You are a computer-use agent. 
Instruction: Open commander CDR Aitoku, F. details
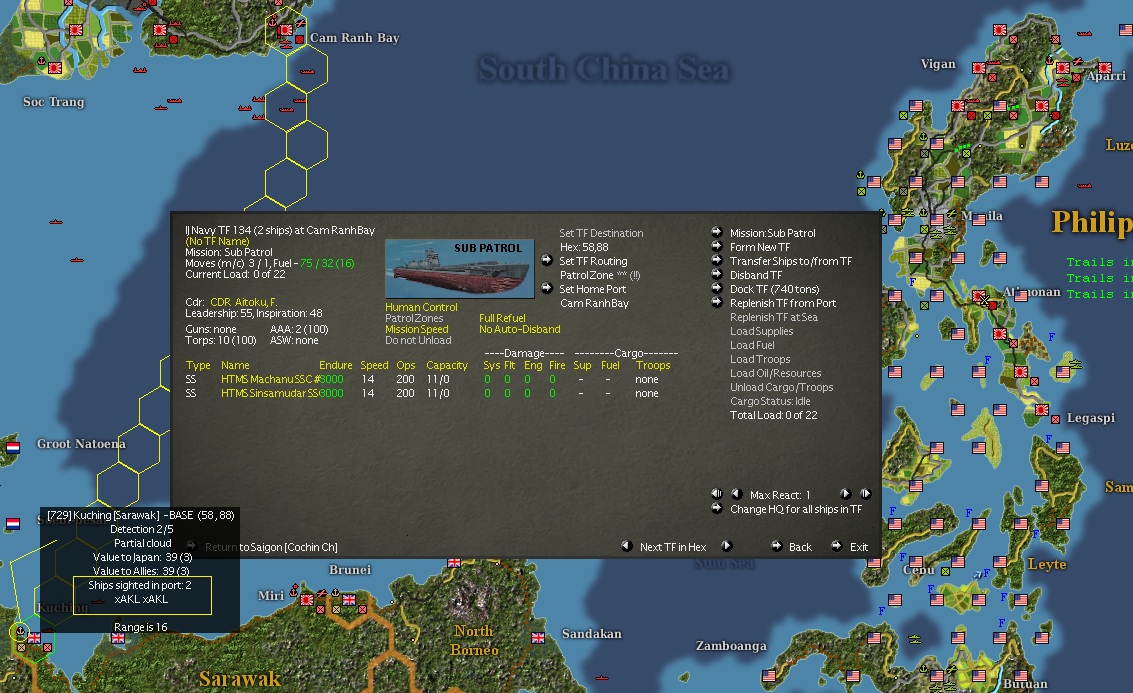[244, 302]
